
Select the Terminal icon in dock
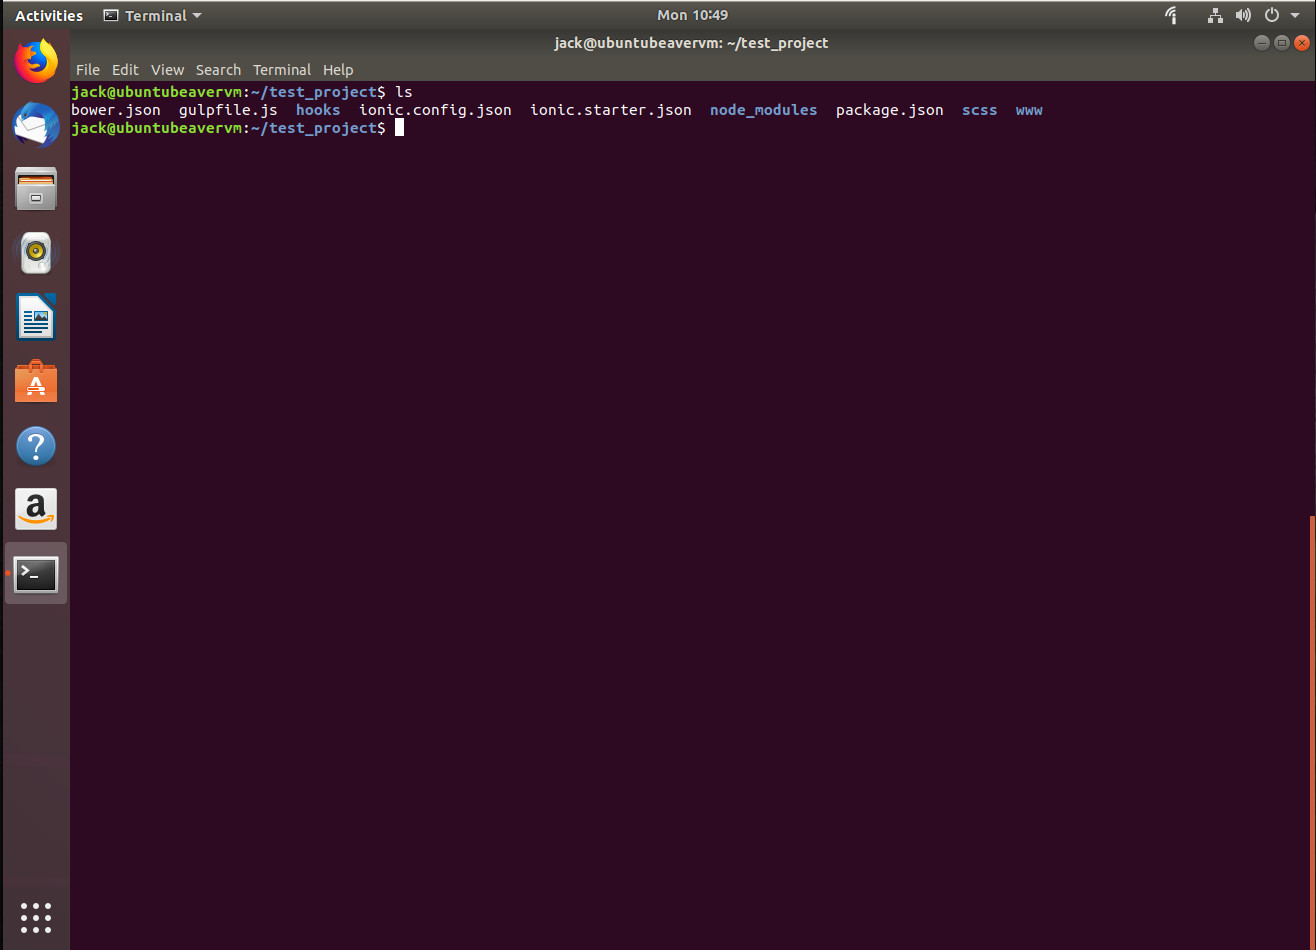(x=36, y=574)
